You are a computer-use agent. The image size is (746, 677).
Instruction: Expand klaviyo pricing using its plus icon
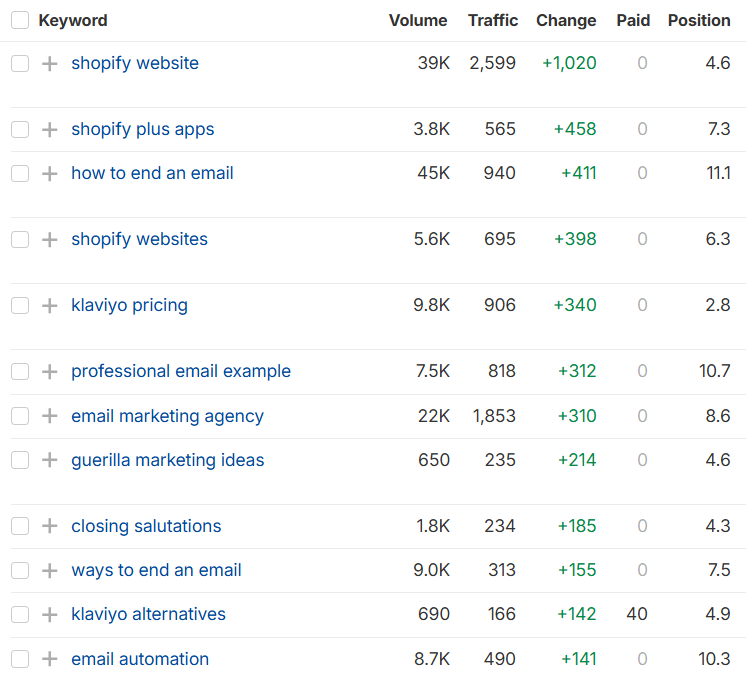pos(49,305)
